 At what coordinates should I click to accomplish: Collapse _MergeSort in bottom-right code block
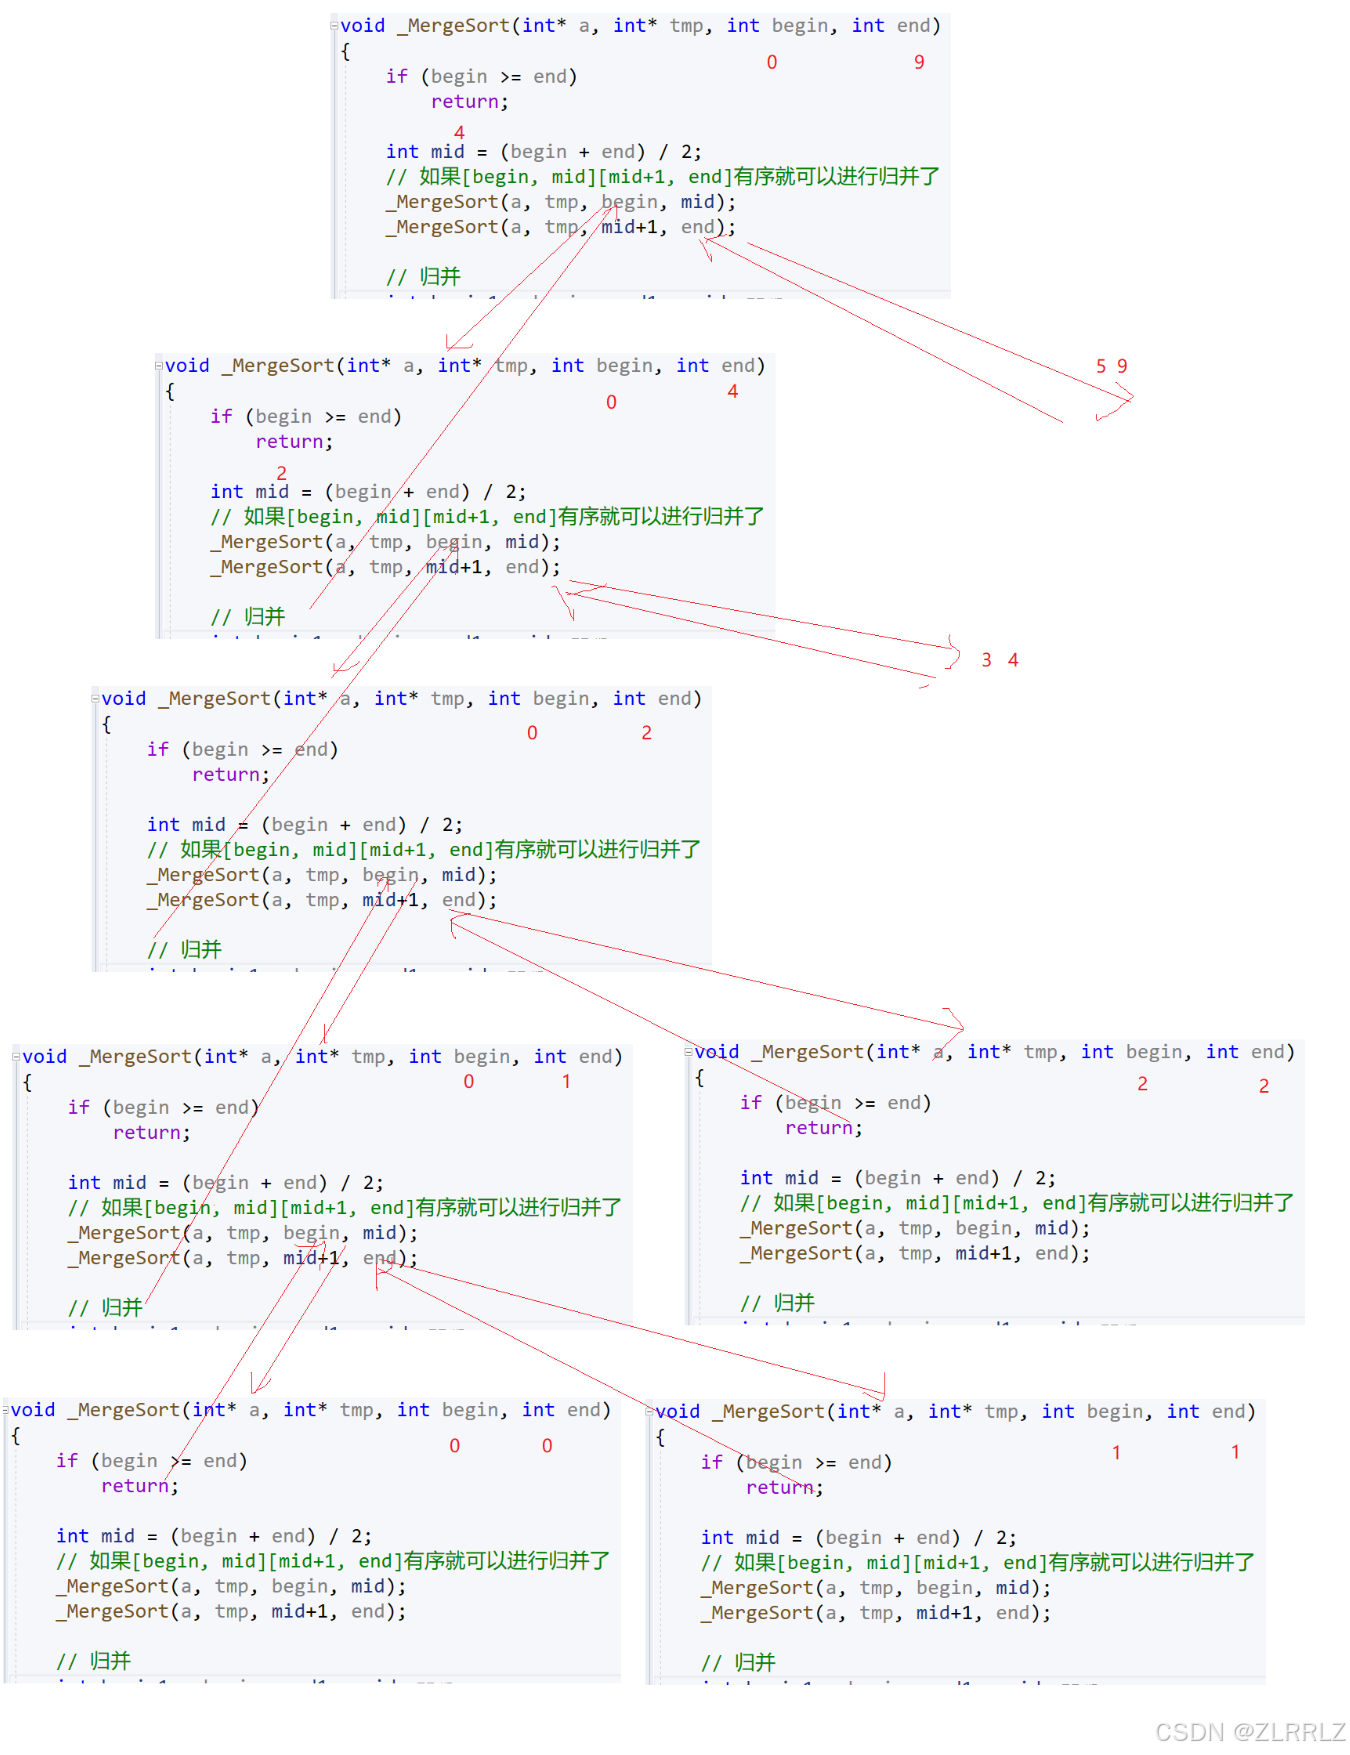[649, 1412]
